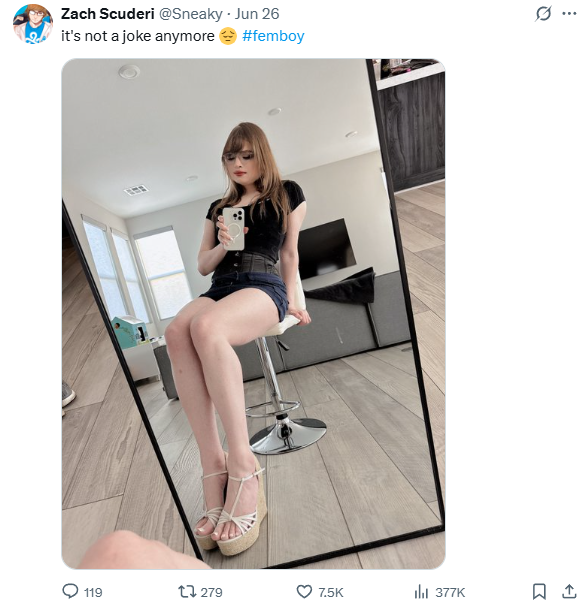The height and width of the screenshot is (613, 588).
Task: Click the 119 replies count
Action: pyautogui.click(x=93, y=593)
